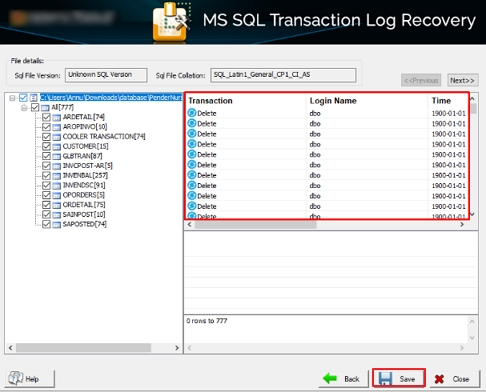486x392 pixels.
Task: Toggle the SAINPOST[10] checkbox
Action: 46,214
